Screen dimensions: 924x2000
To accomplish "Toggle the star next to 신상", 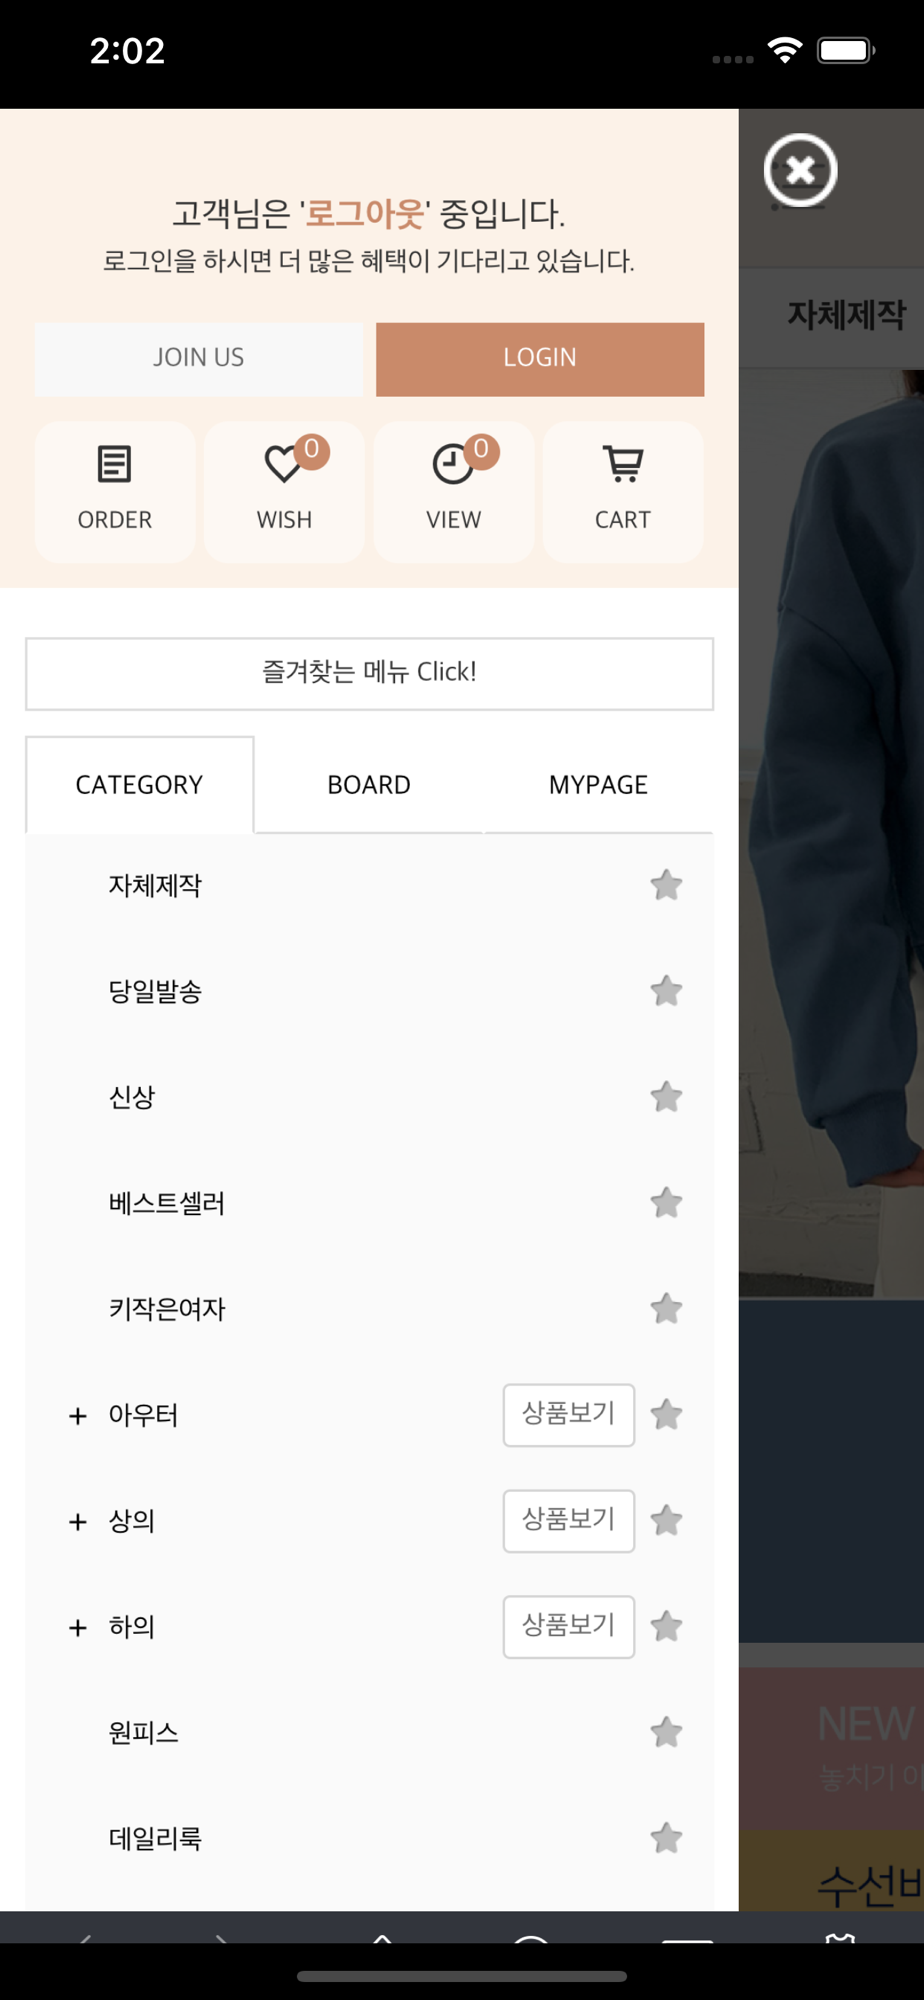I will (666, 1097).
